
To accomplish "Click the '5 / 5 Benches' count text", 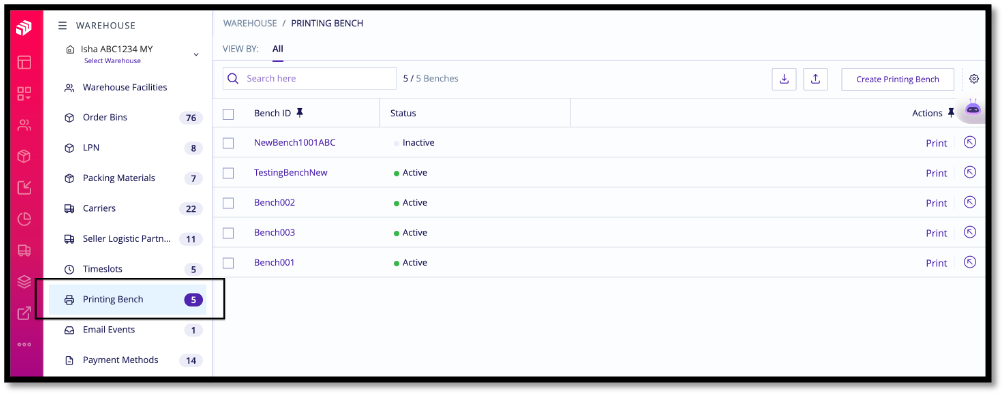I will coord(431,79).
